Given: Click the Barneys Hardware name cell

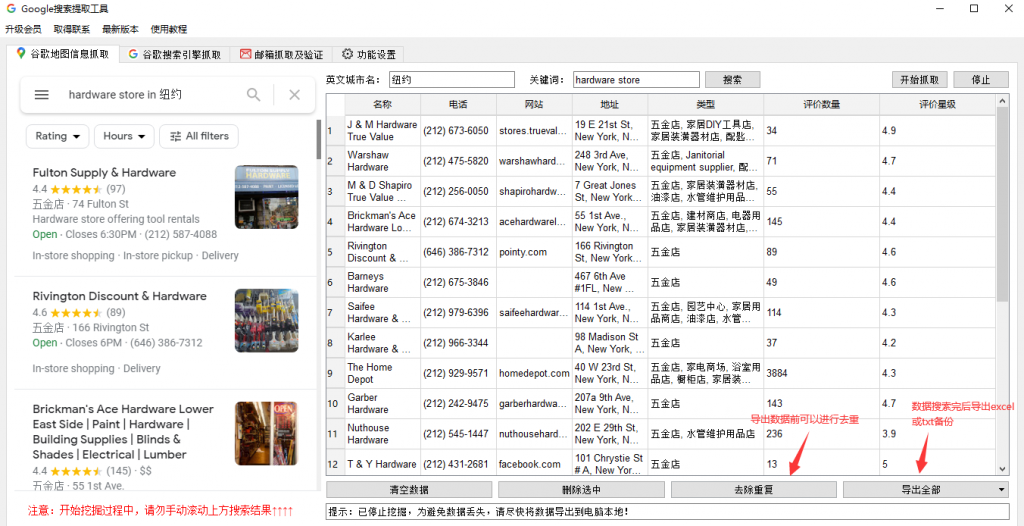Looking at the screenshot, I should coord(383,282).
